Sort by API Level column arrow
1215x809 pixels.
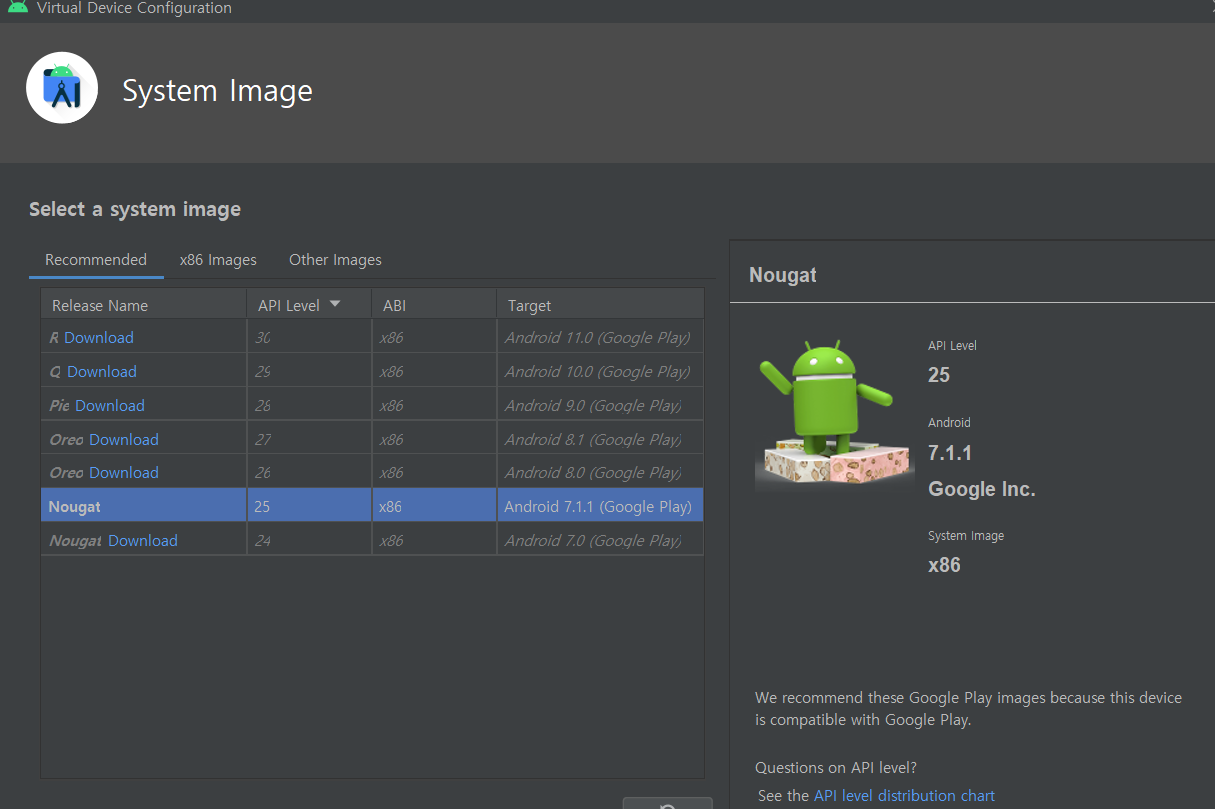pyautogui.click(x=335, y=304)
